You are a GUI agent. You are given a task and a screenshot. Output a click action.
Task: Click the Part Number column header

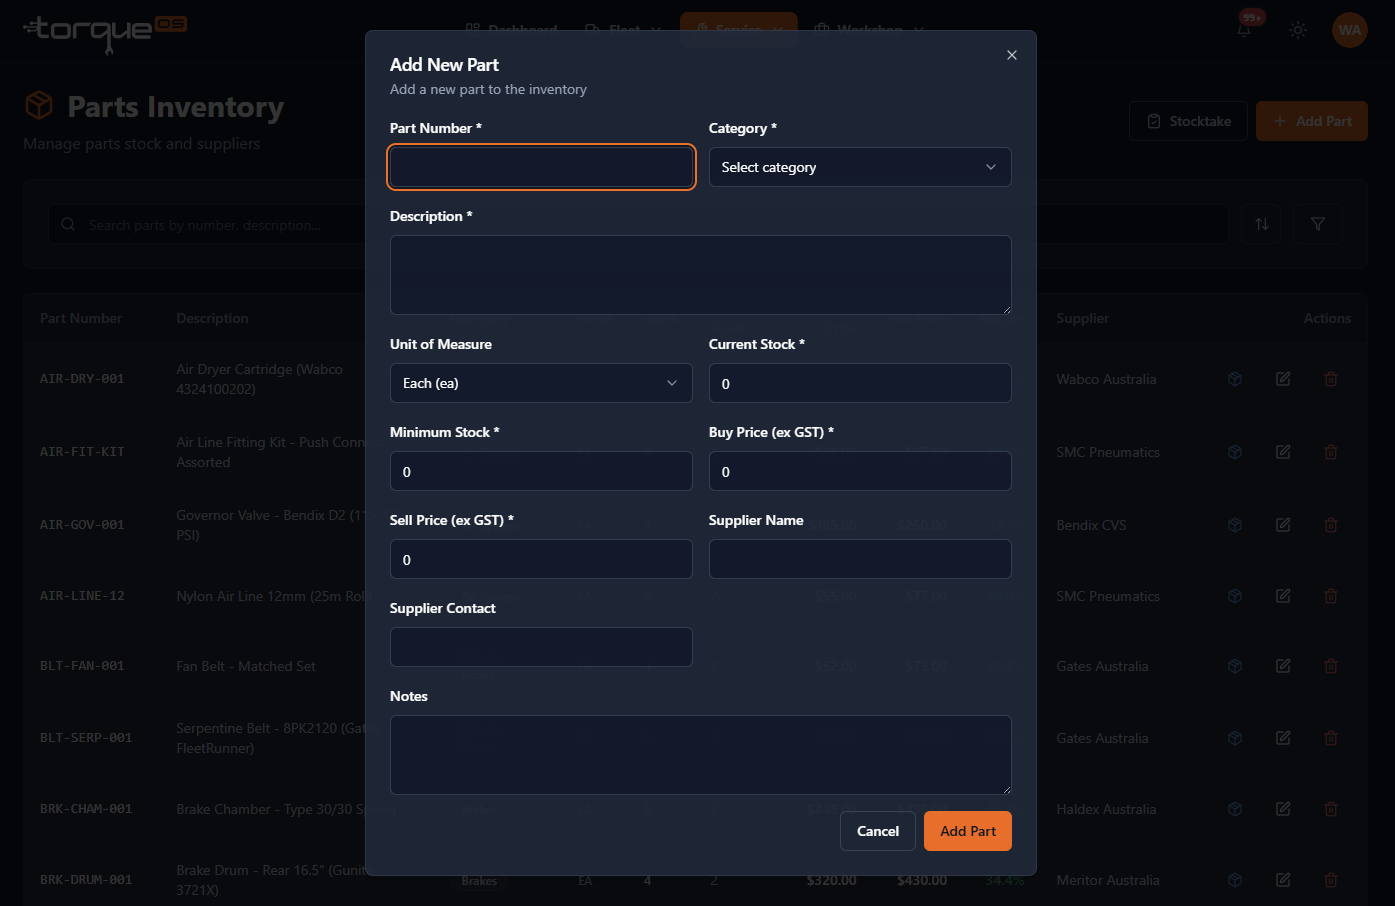tap(81, 318)
